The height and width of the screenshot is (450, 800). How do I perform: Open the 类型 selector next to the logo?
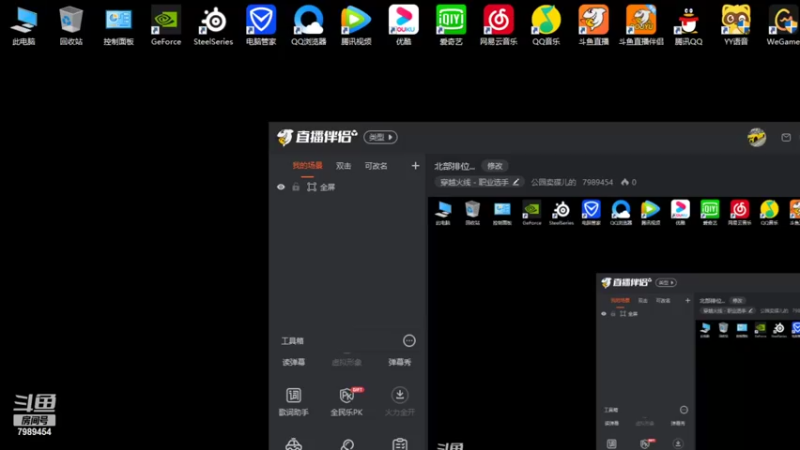pyautogui.click(x=381, y=137)
